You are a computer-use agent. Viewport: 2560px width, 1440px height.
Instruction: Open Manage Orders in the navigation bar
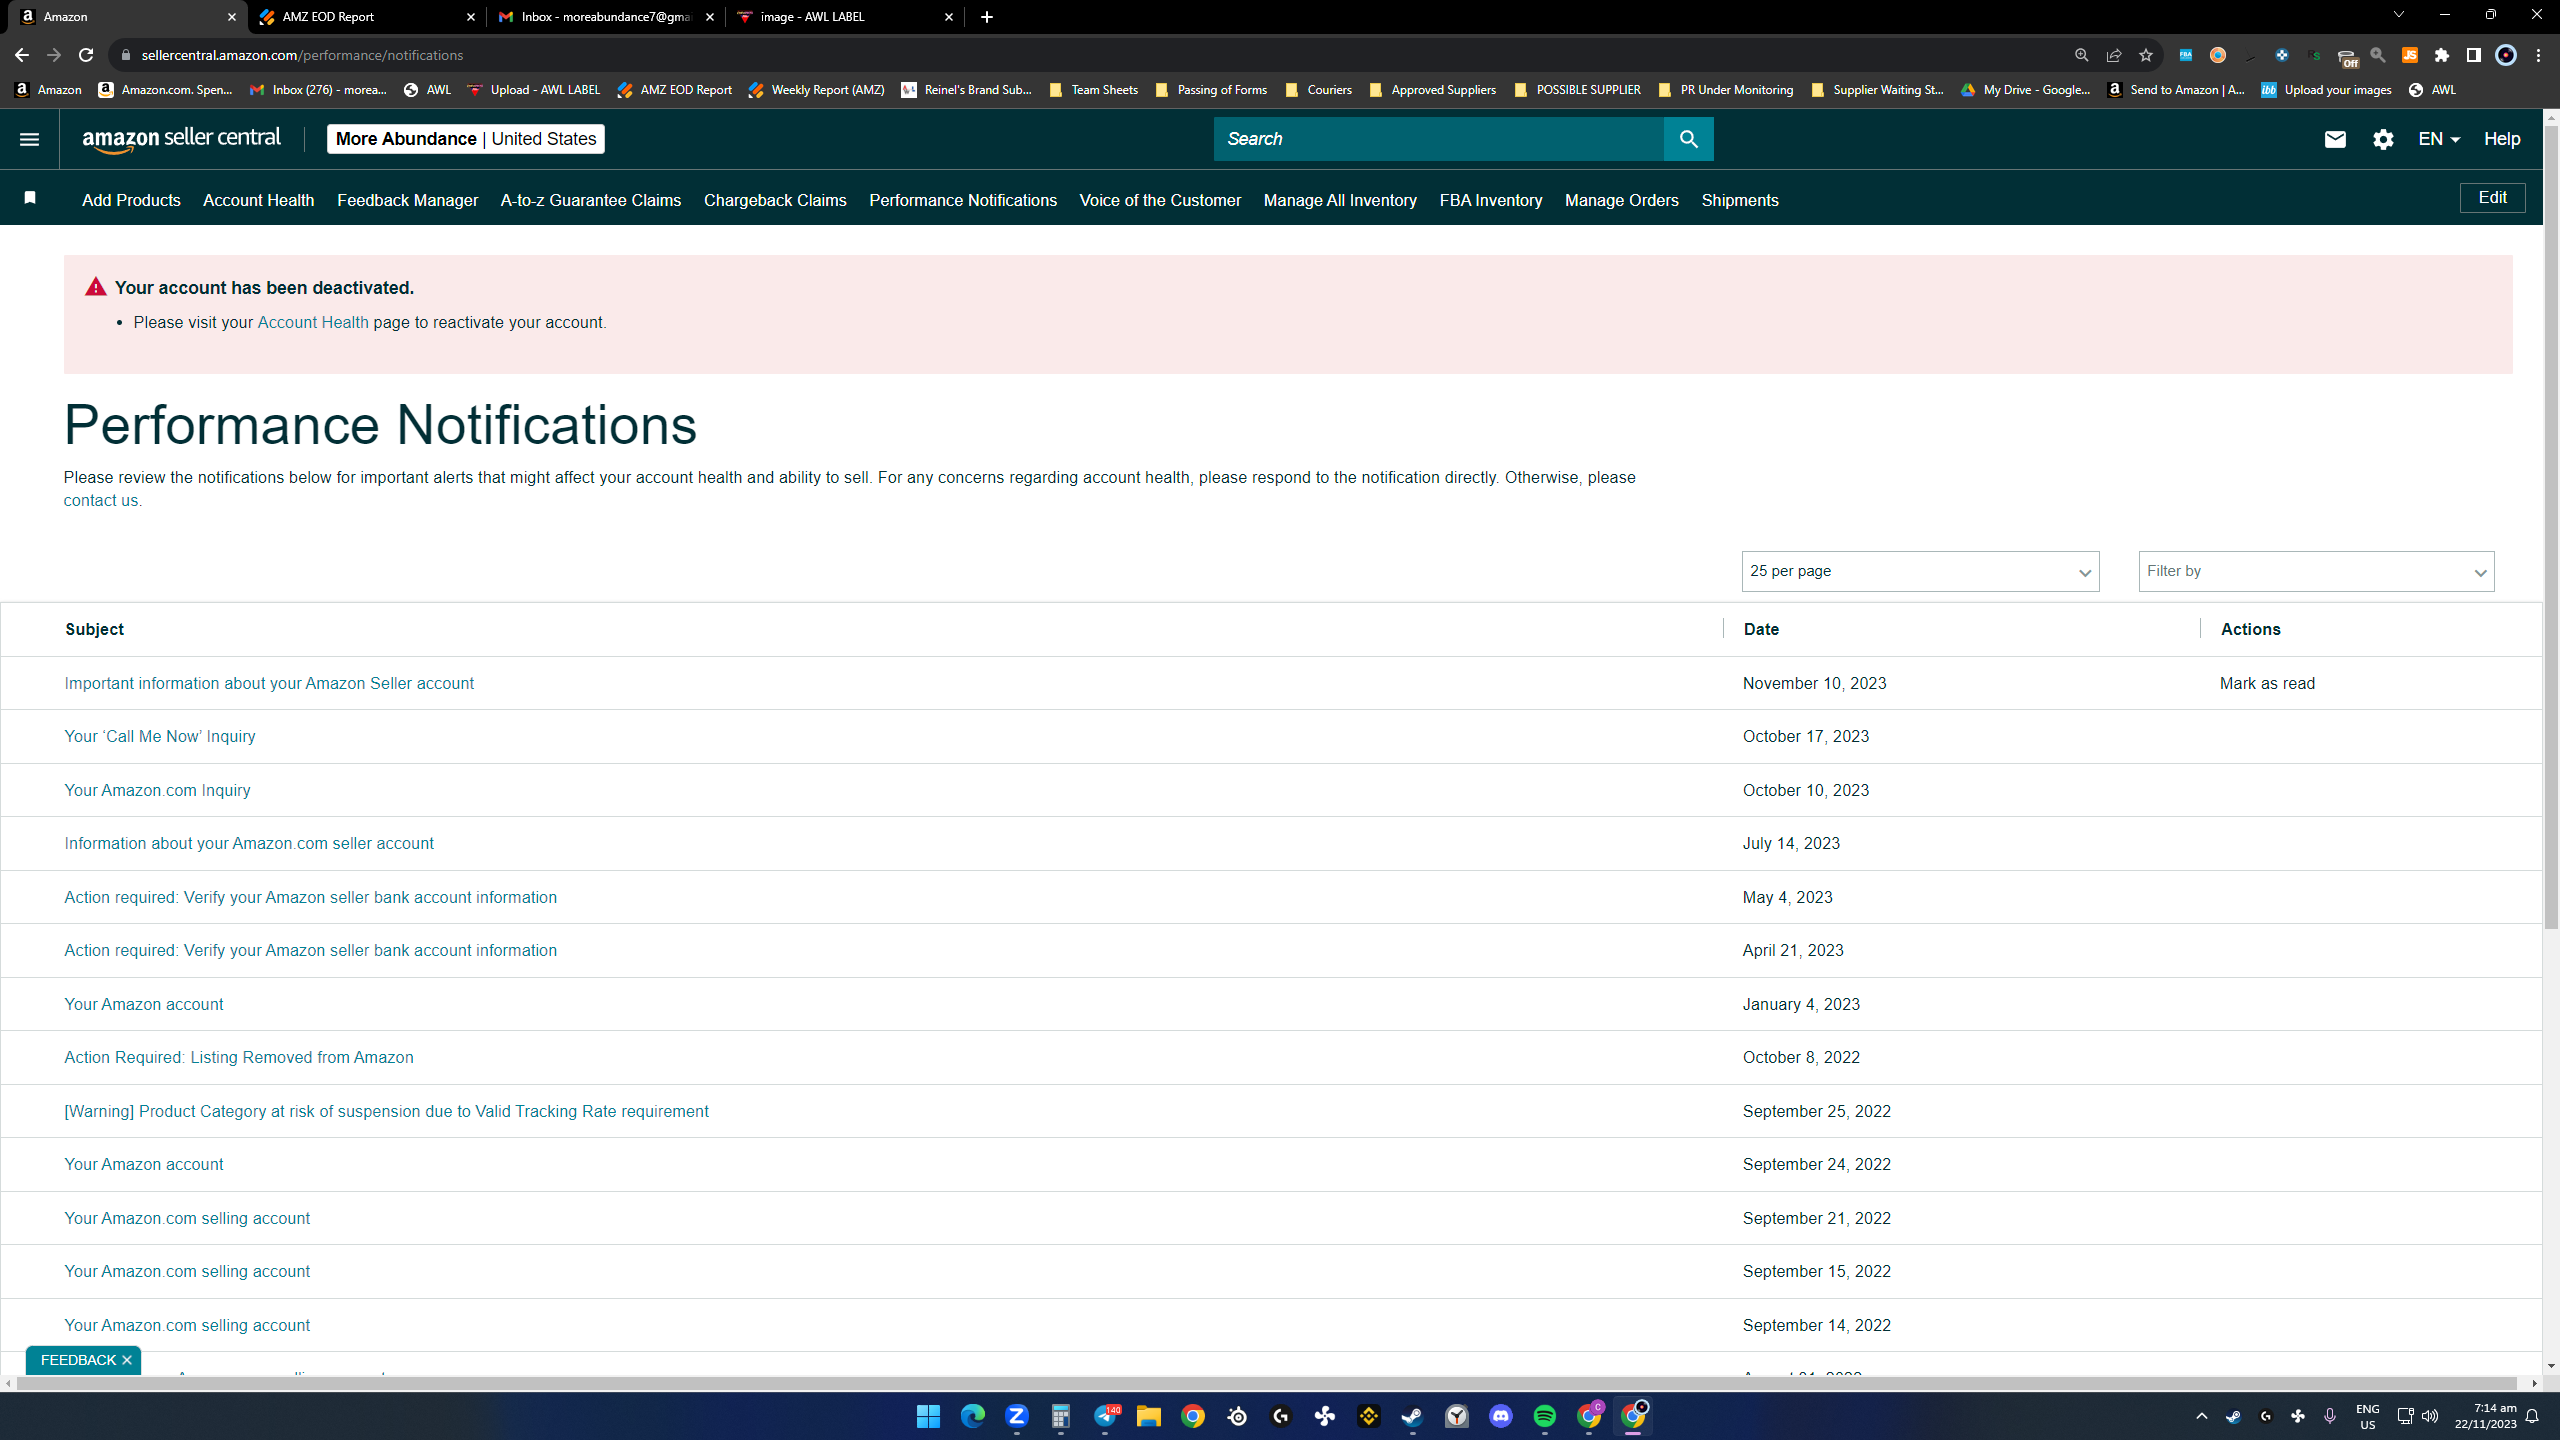point(1621,200)
